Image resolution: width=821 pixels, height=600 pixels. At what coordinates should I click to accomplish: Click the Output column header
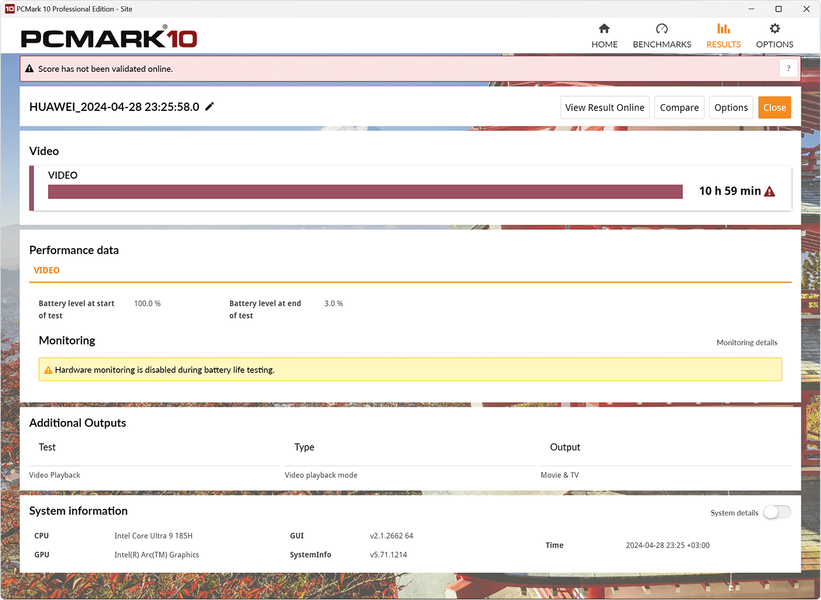pyautogui.click(x=565, y=447)
